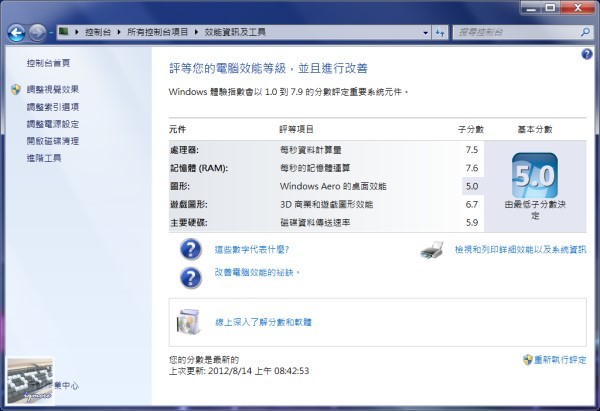Image resolution: width=600 pixels, height=411 pixels.
Task: Open the 這些數字代表什麼? link
Action: point(252,250)
